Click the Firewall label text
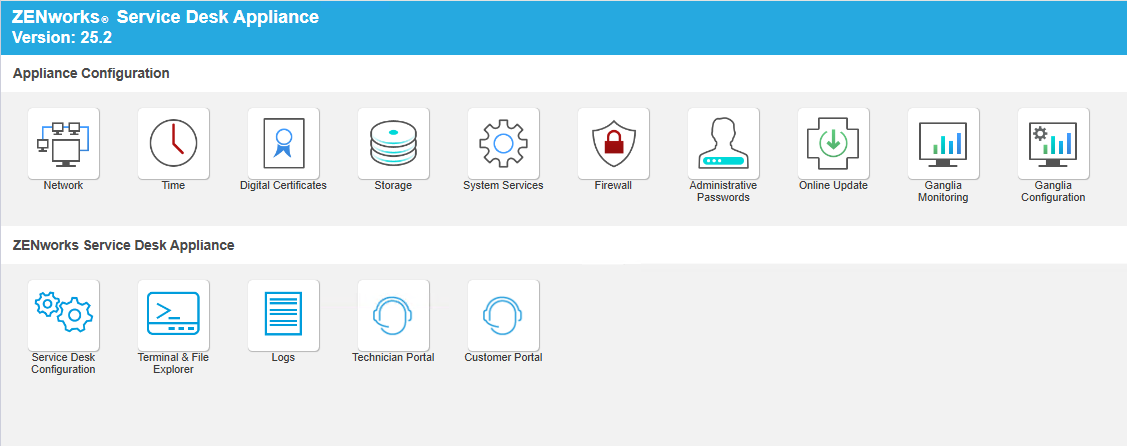 (x=613, y=185)
